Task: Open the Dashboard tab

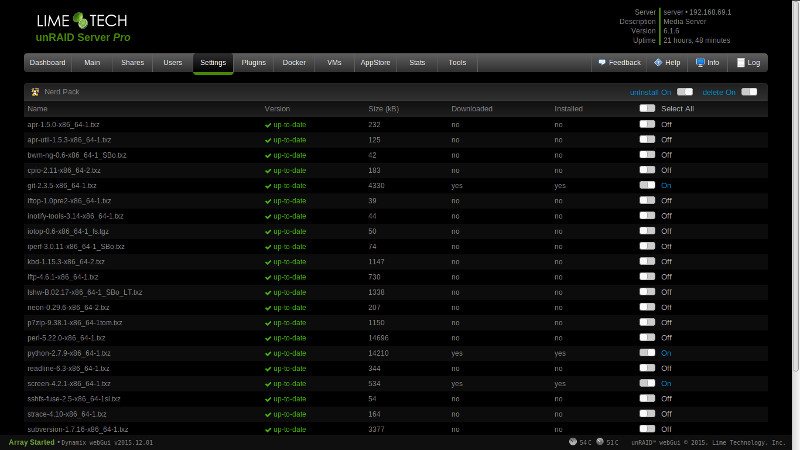Action: click(x=47, y=63)
